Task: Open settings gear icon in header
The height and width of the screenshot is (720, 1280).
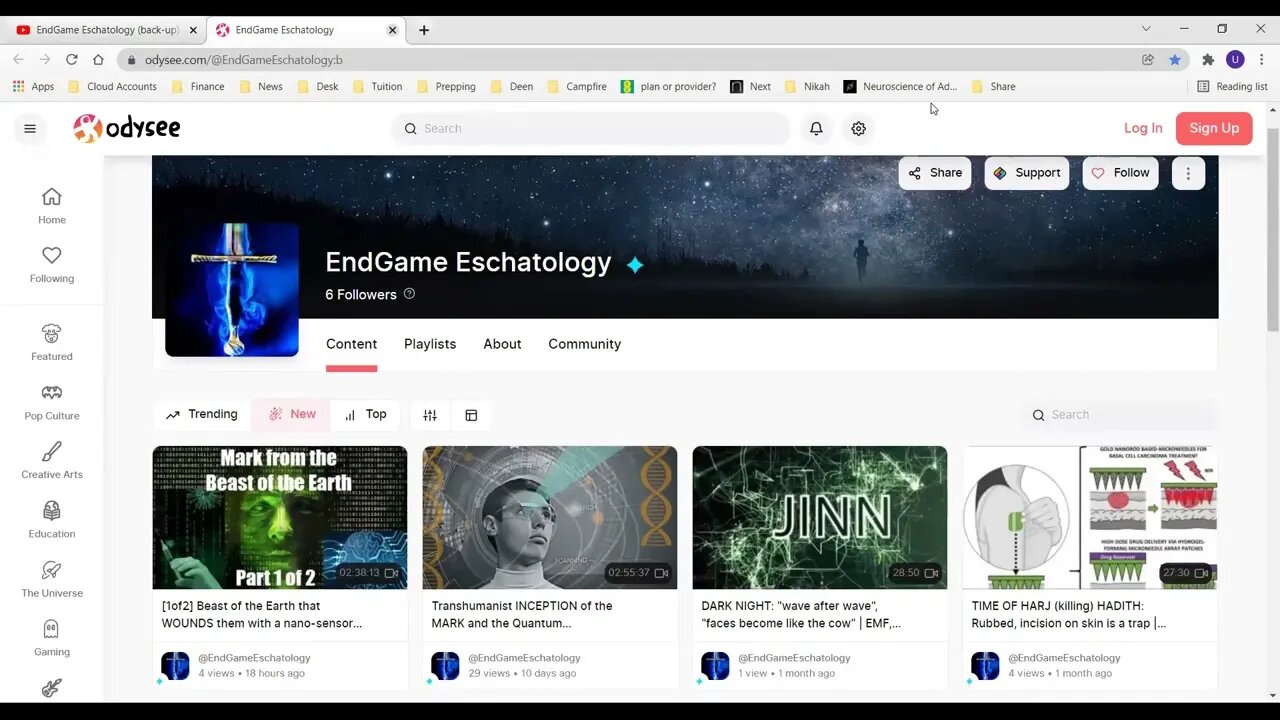Action: click(858, 128)
